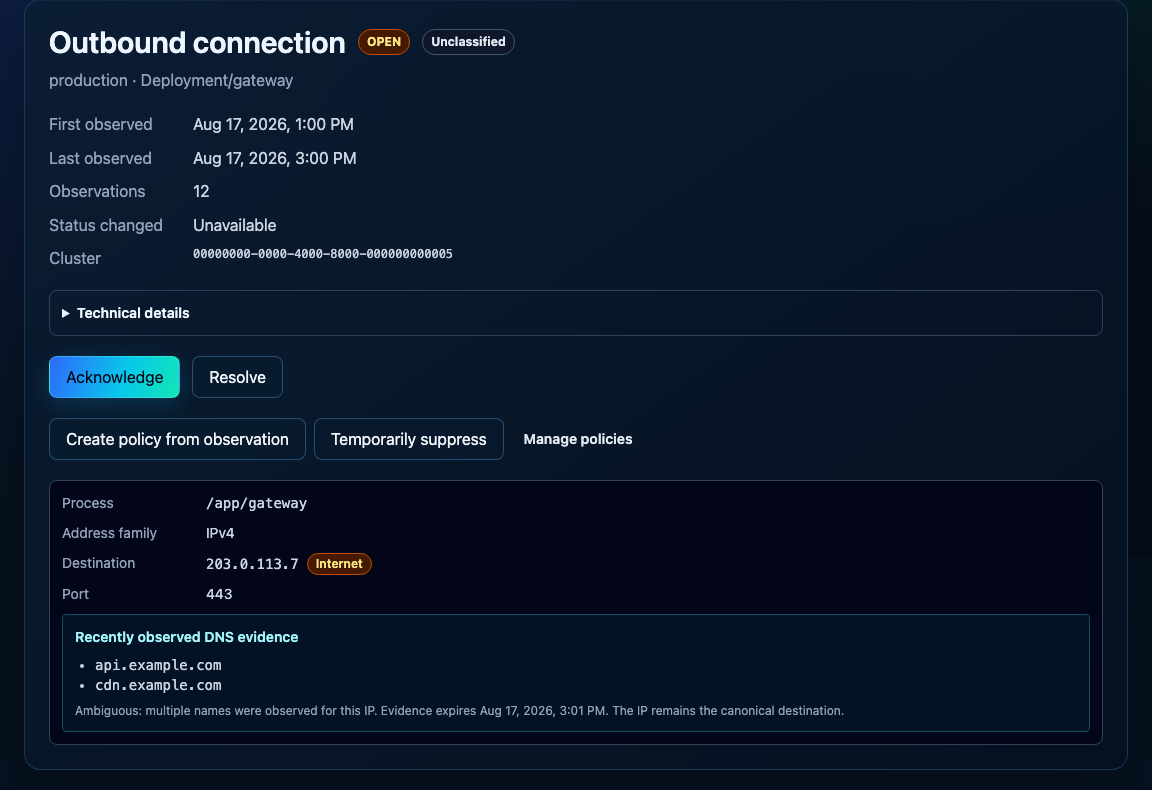1152x790 pixels.
Task: Click the Port label
Action: coord(75,594)
